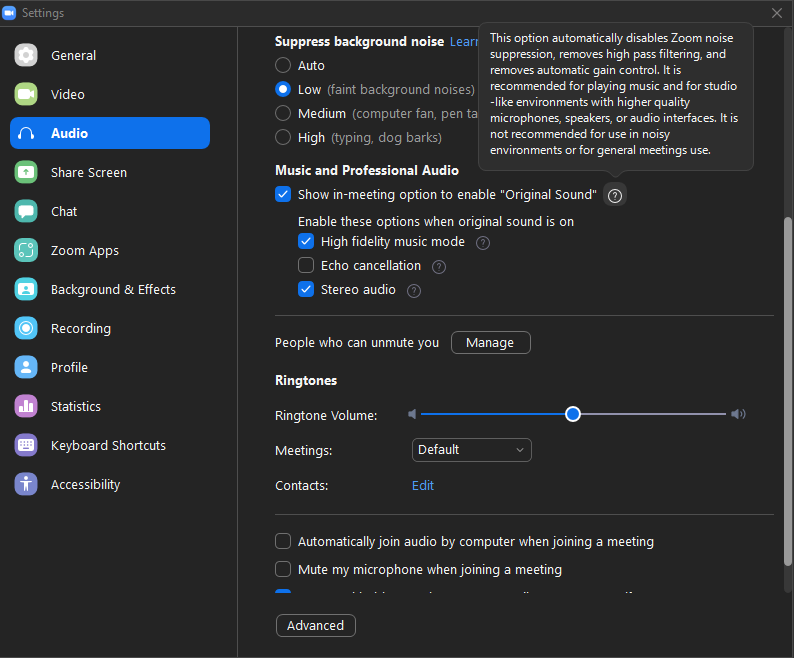Click the Background & Effects icon
The image size is (794, 658).
pyautogui.click(x=26, y=289)
